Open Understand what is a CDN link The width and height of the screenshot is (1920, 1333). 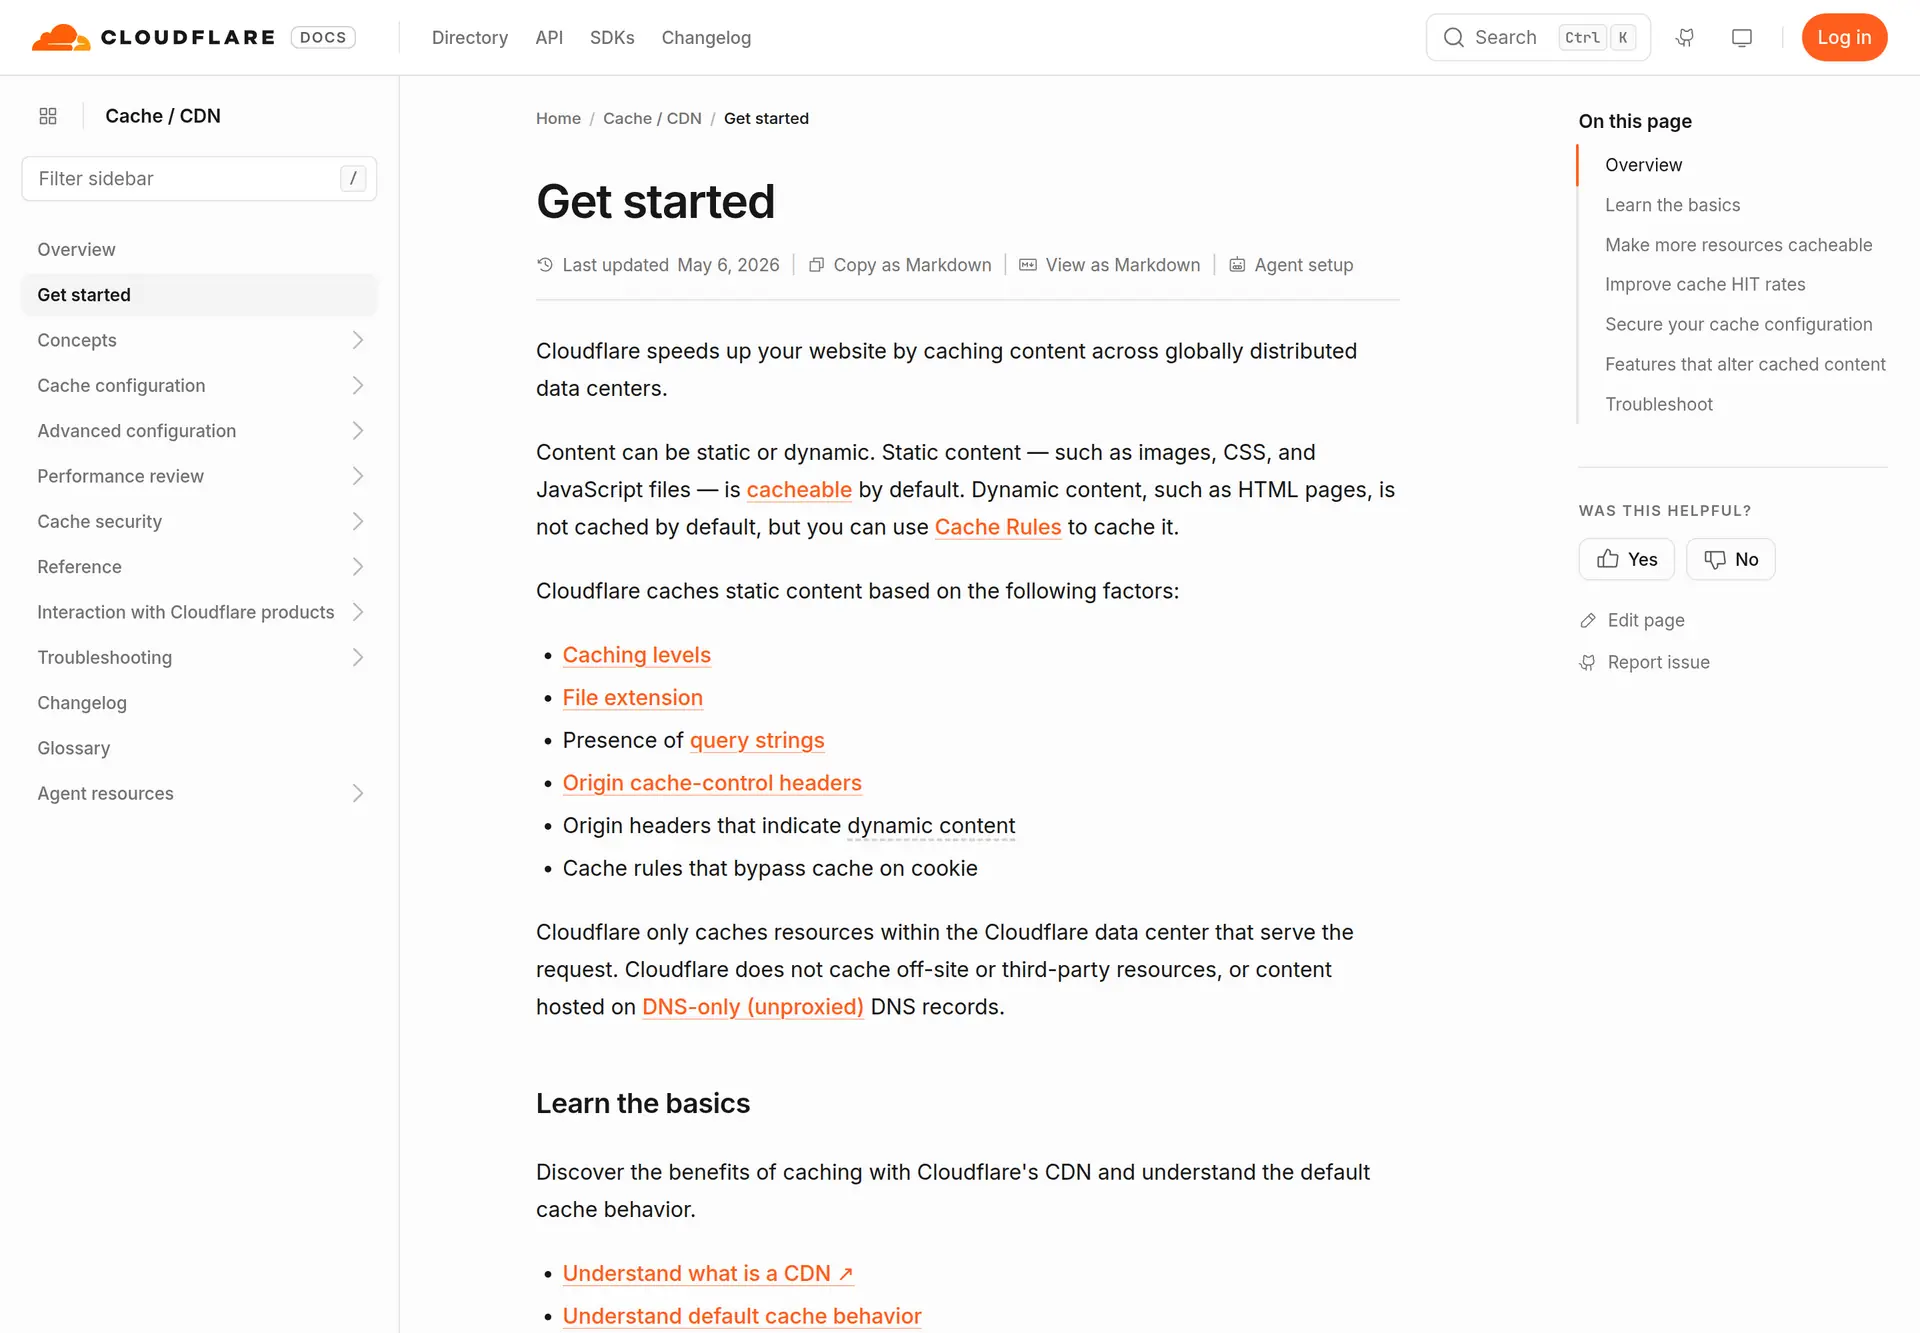708,1273
